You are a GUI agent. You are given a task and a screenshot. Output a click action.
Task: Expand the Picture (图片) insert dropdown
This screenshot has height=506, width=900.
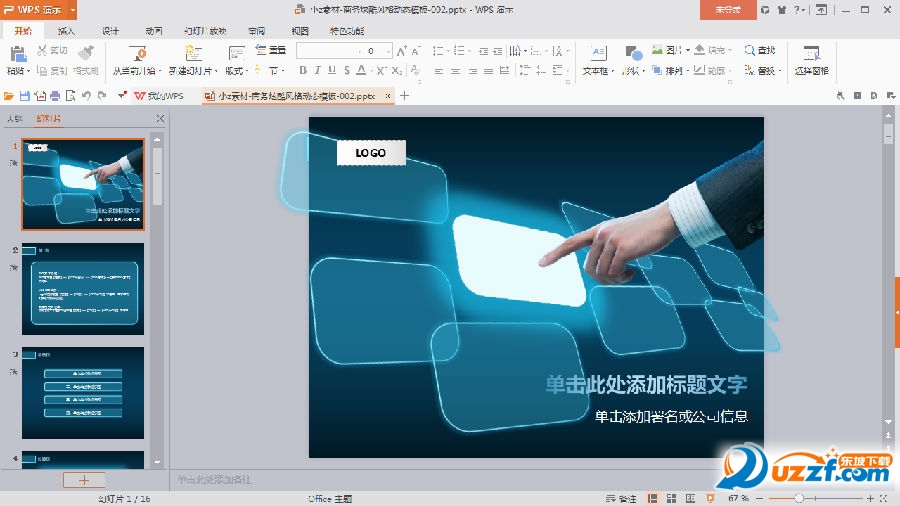(x=688, y=50)
